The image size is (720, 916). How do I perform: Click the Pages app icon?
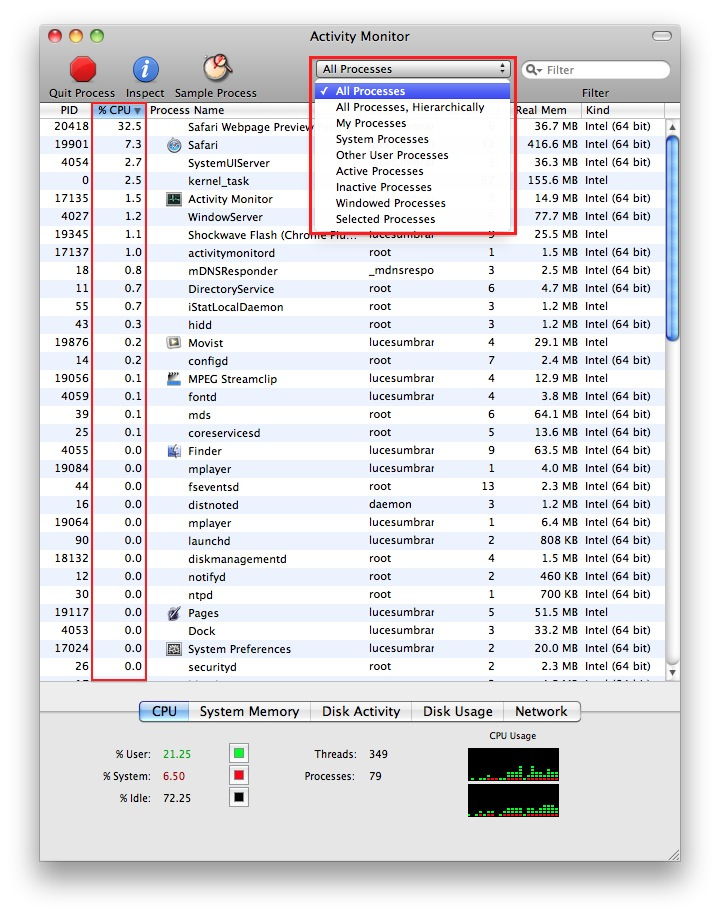[x=174, y=613]
